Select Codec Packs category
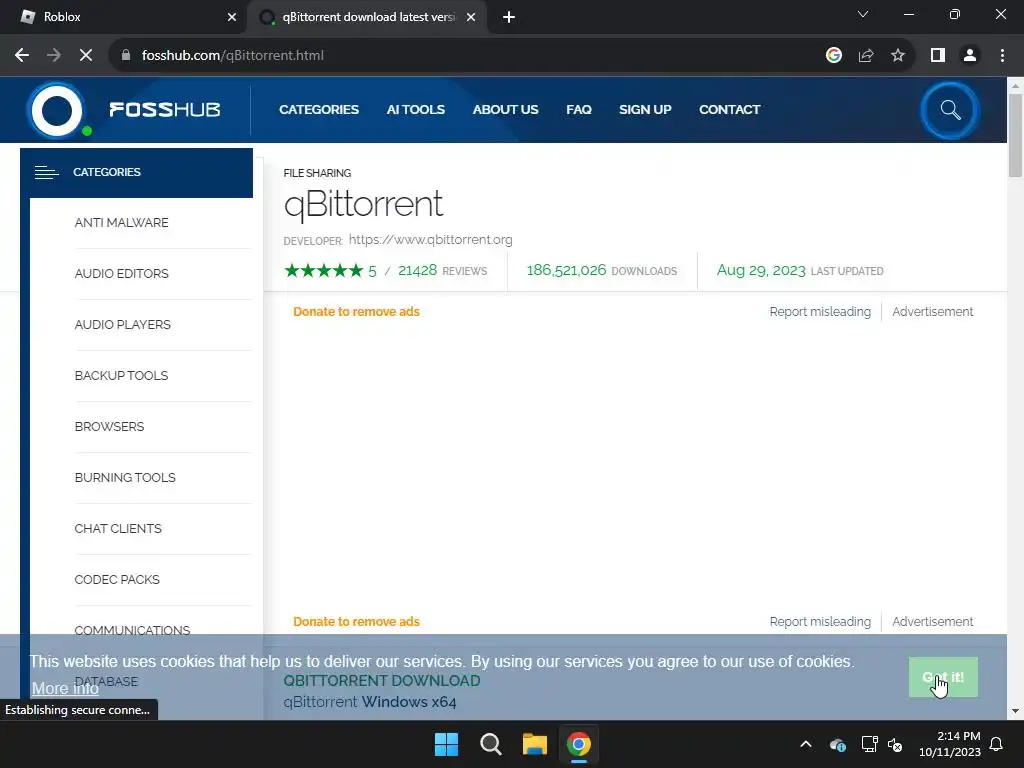 tap(117, 579)
